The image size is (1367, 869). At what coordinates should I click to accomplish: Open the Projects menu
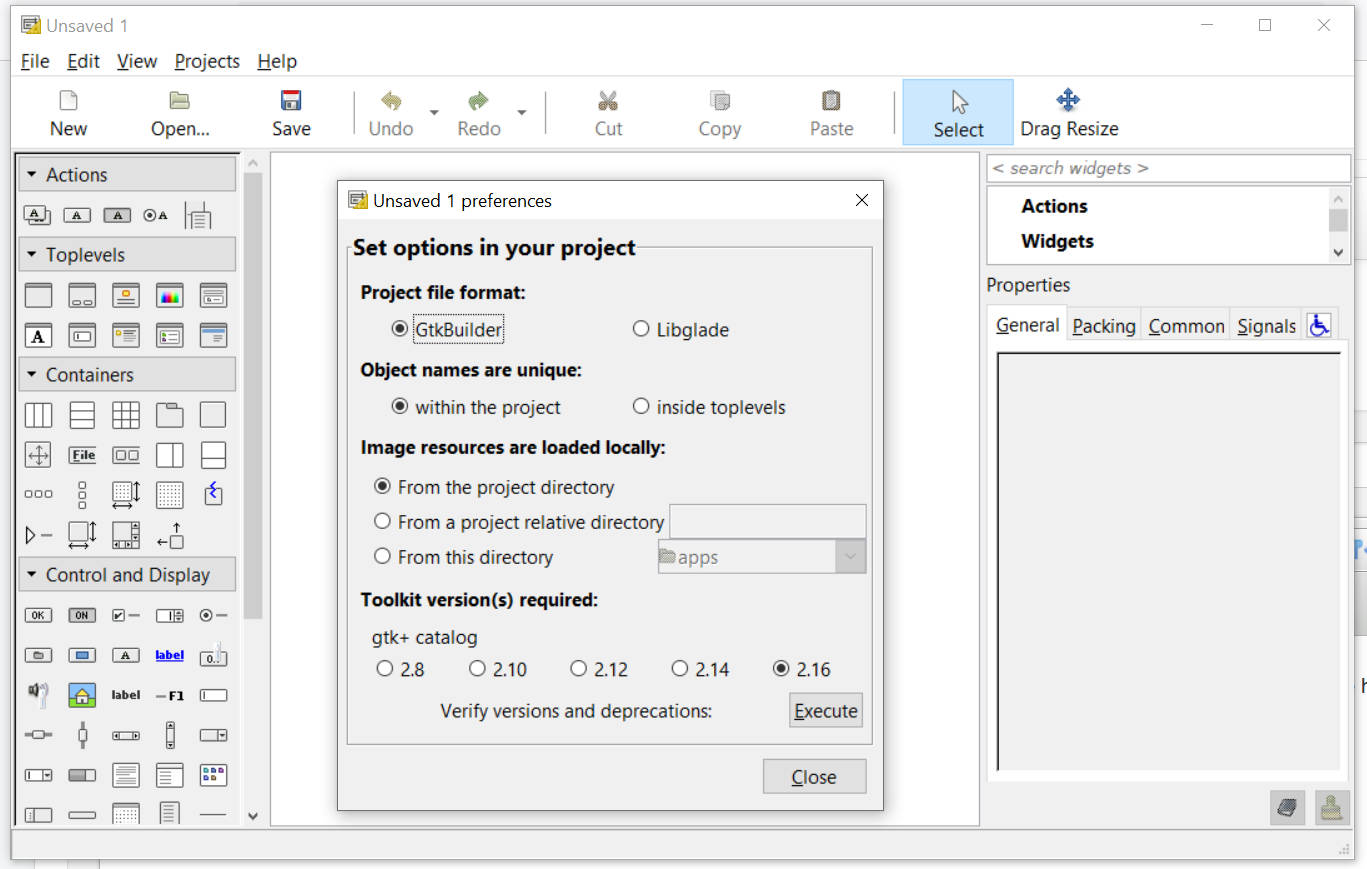coord(207,61)
